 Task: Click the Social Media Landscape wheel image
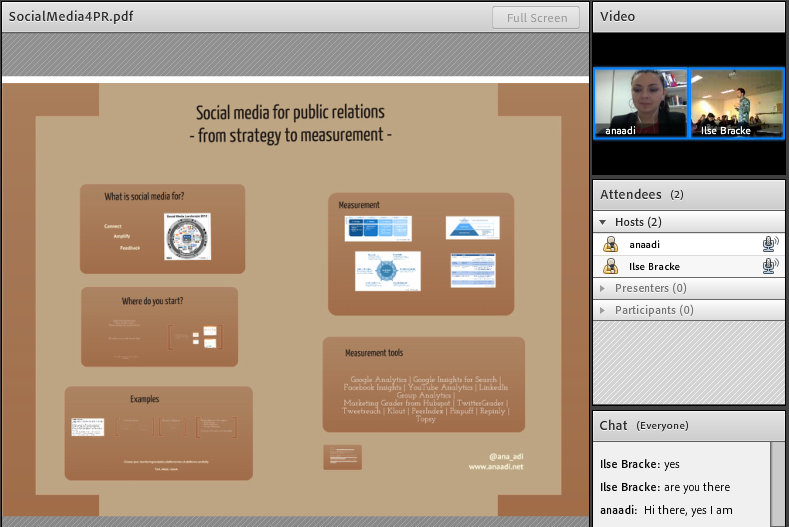coord(188,236)
